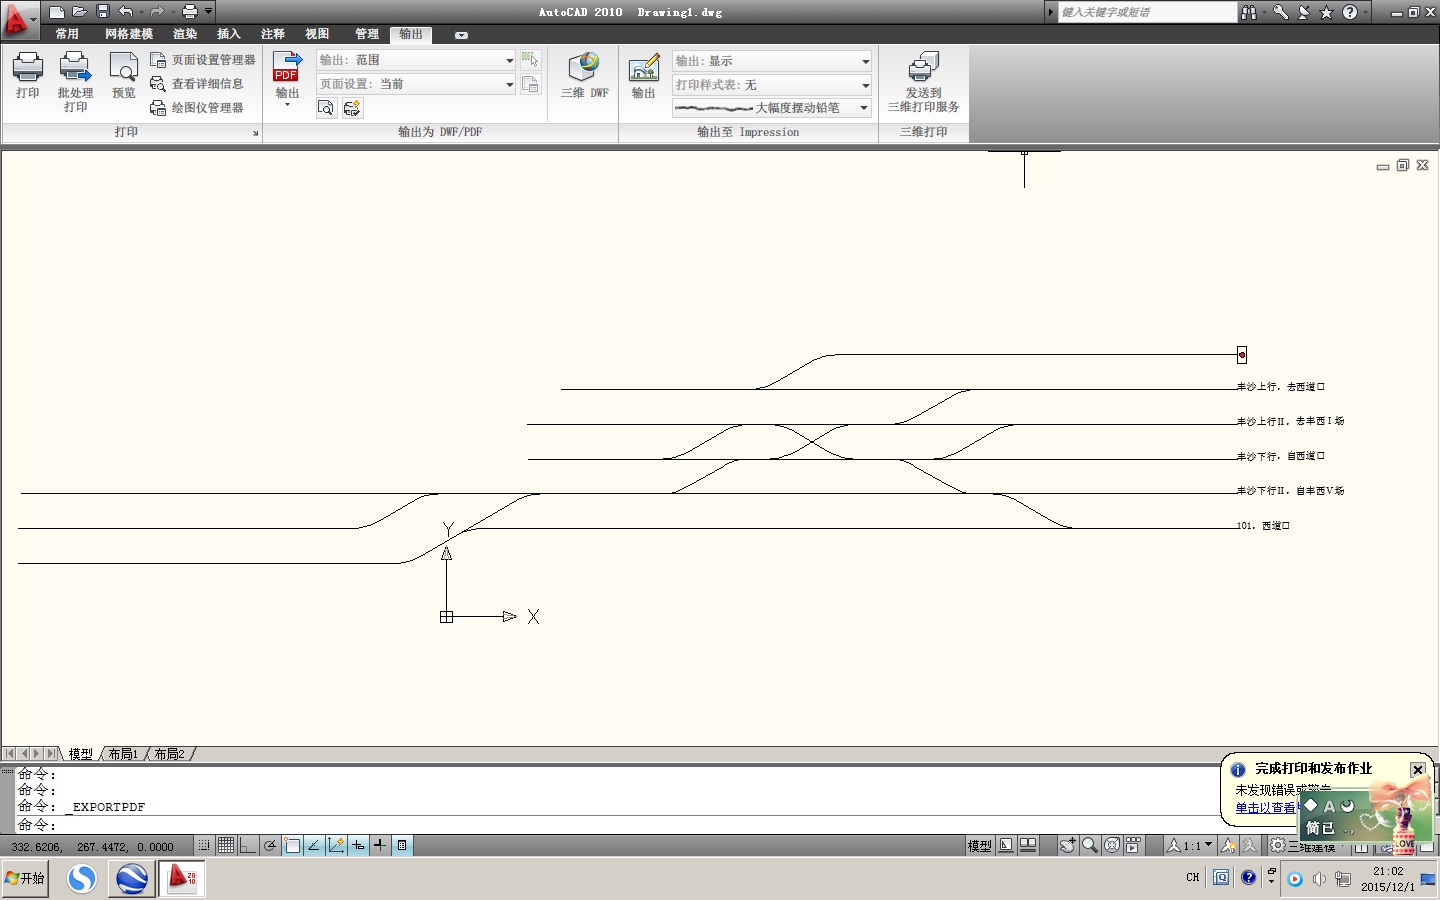Click the Impression 输出 export button
The height and width of the screenshot is (900, 1440).
[643, 77]
